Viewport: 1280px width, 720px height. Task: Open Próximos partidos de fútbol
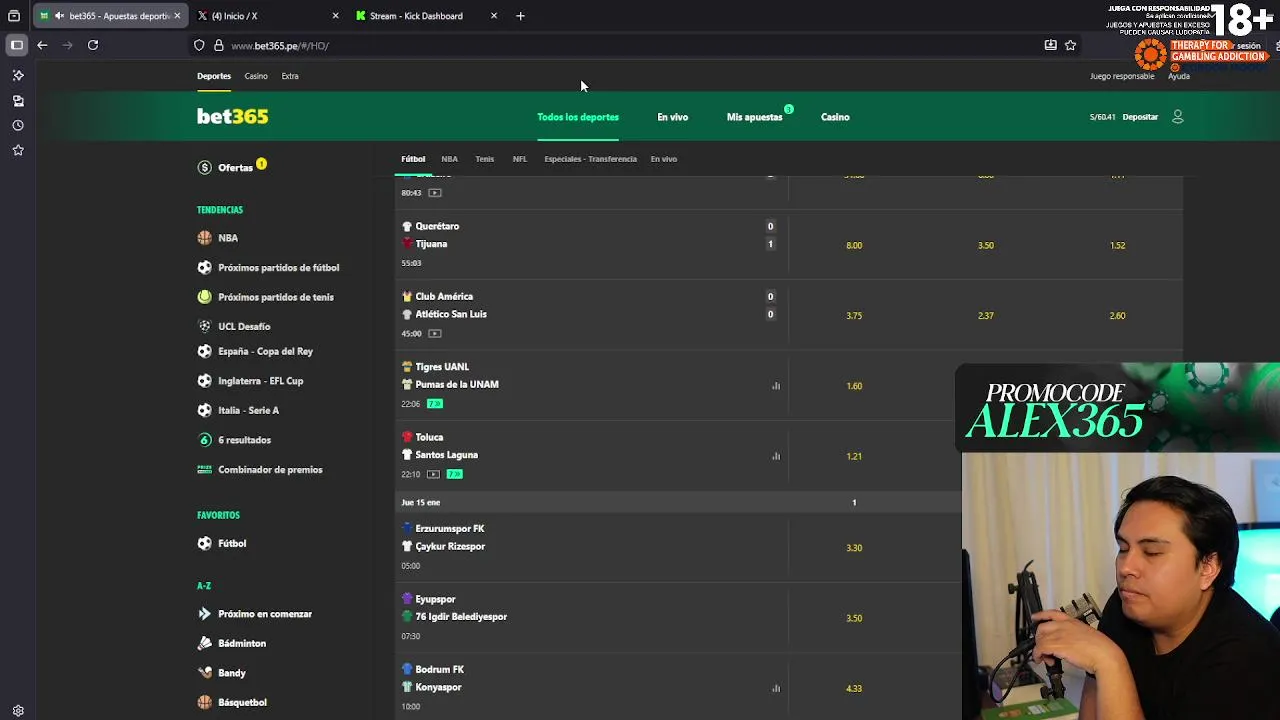coord(279,268)
